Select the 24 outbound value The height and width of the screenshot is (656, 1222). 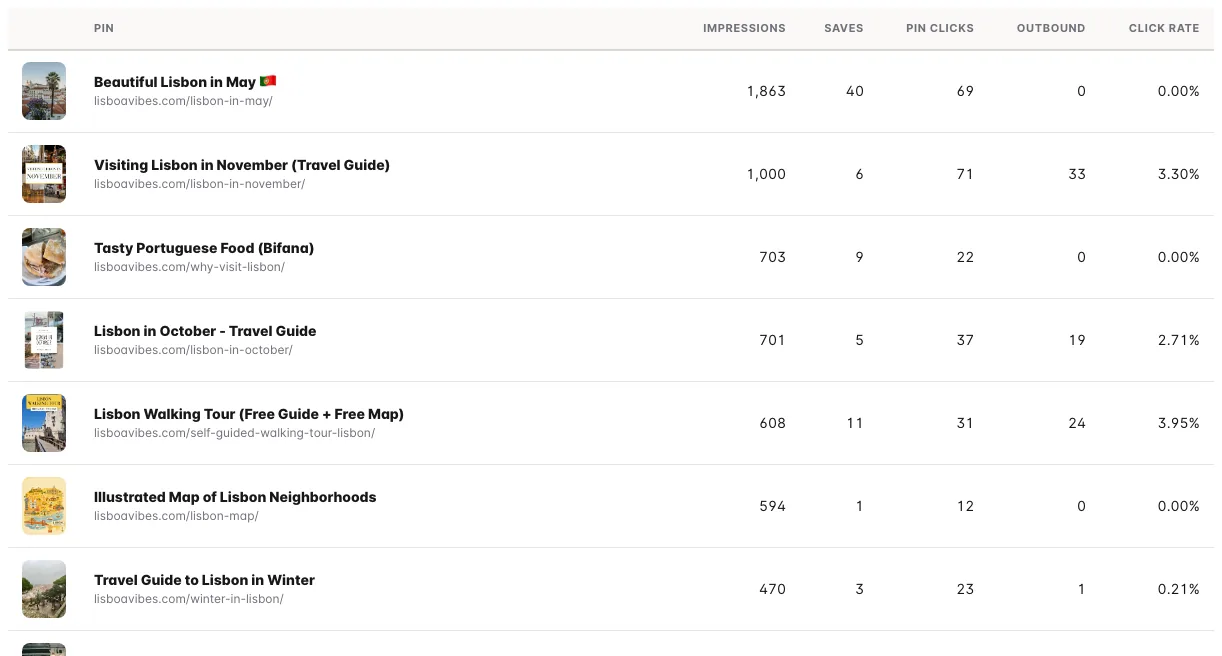point(1077,423)
